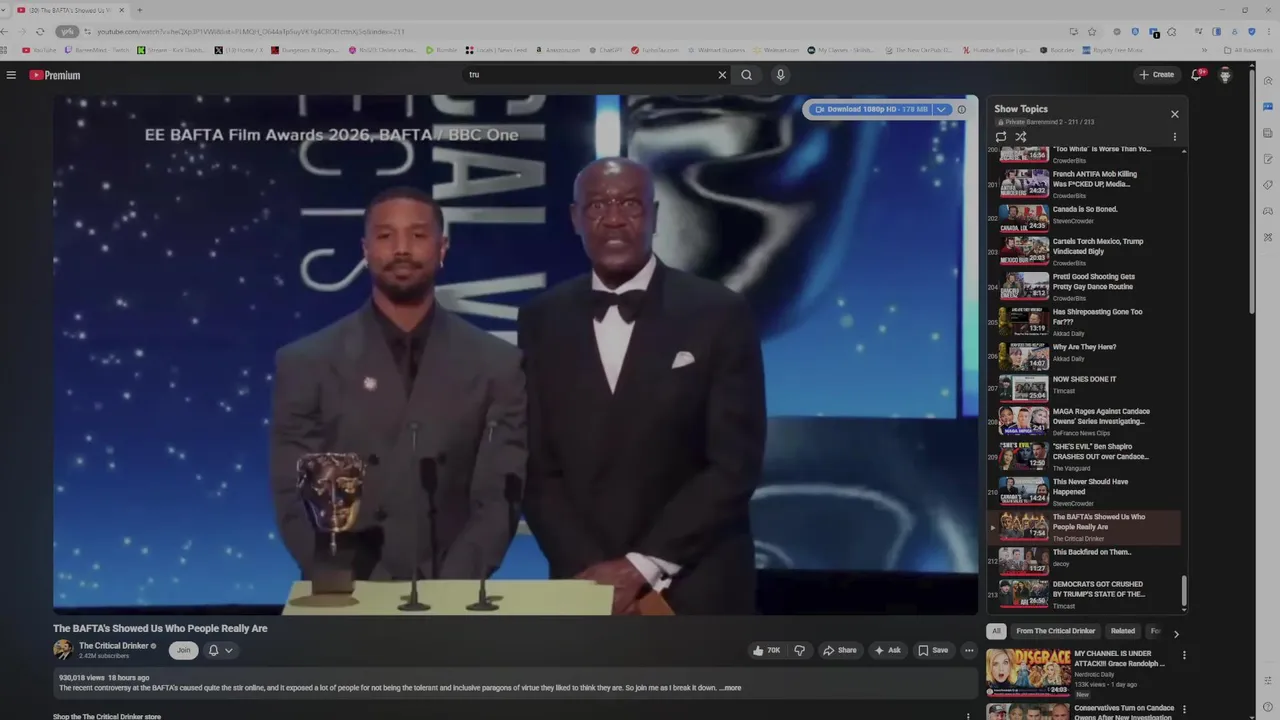Run the search with the magnifier button
This screenshot has width=1280, height=720.
(746, 75)
